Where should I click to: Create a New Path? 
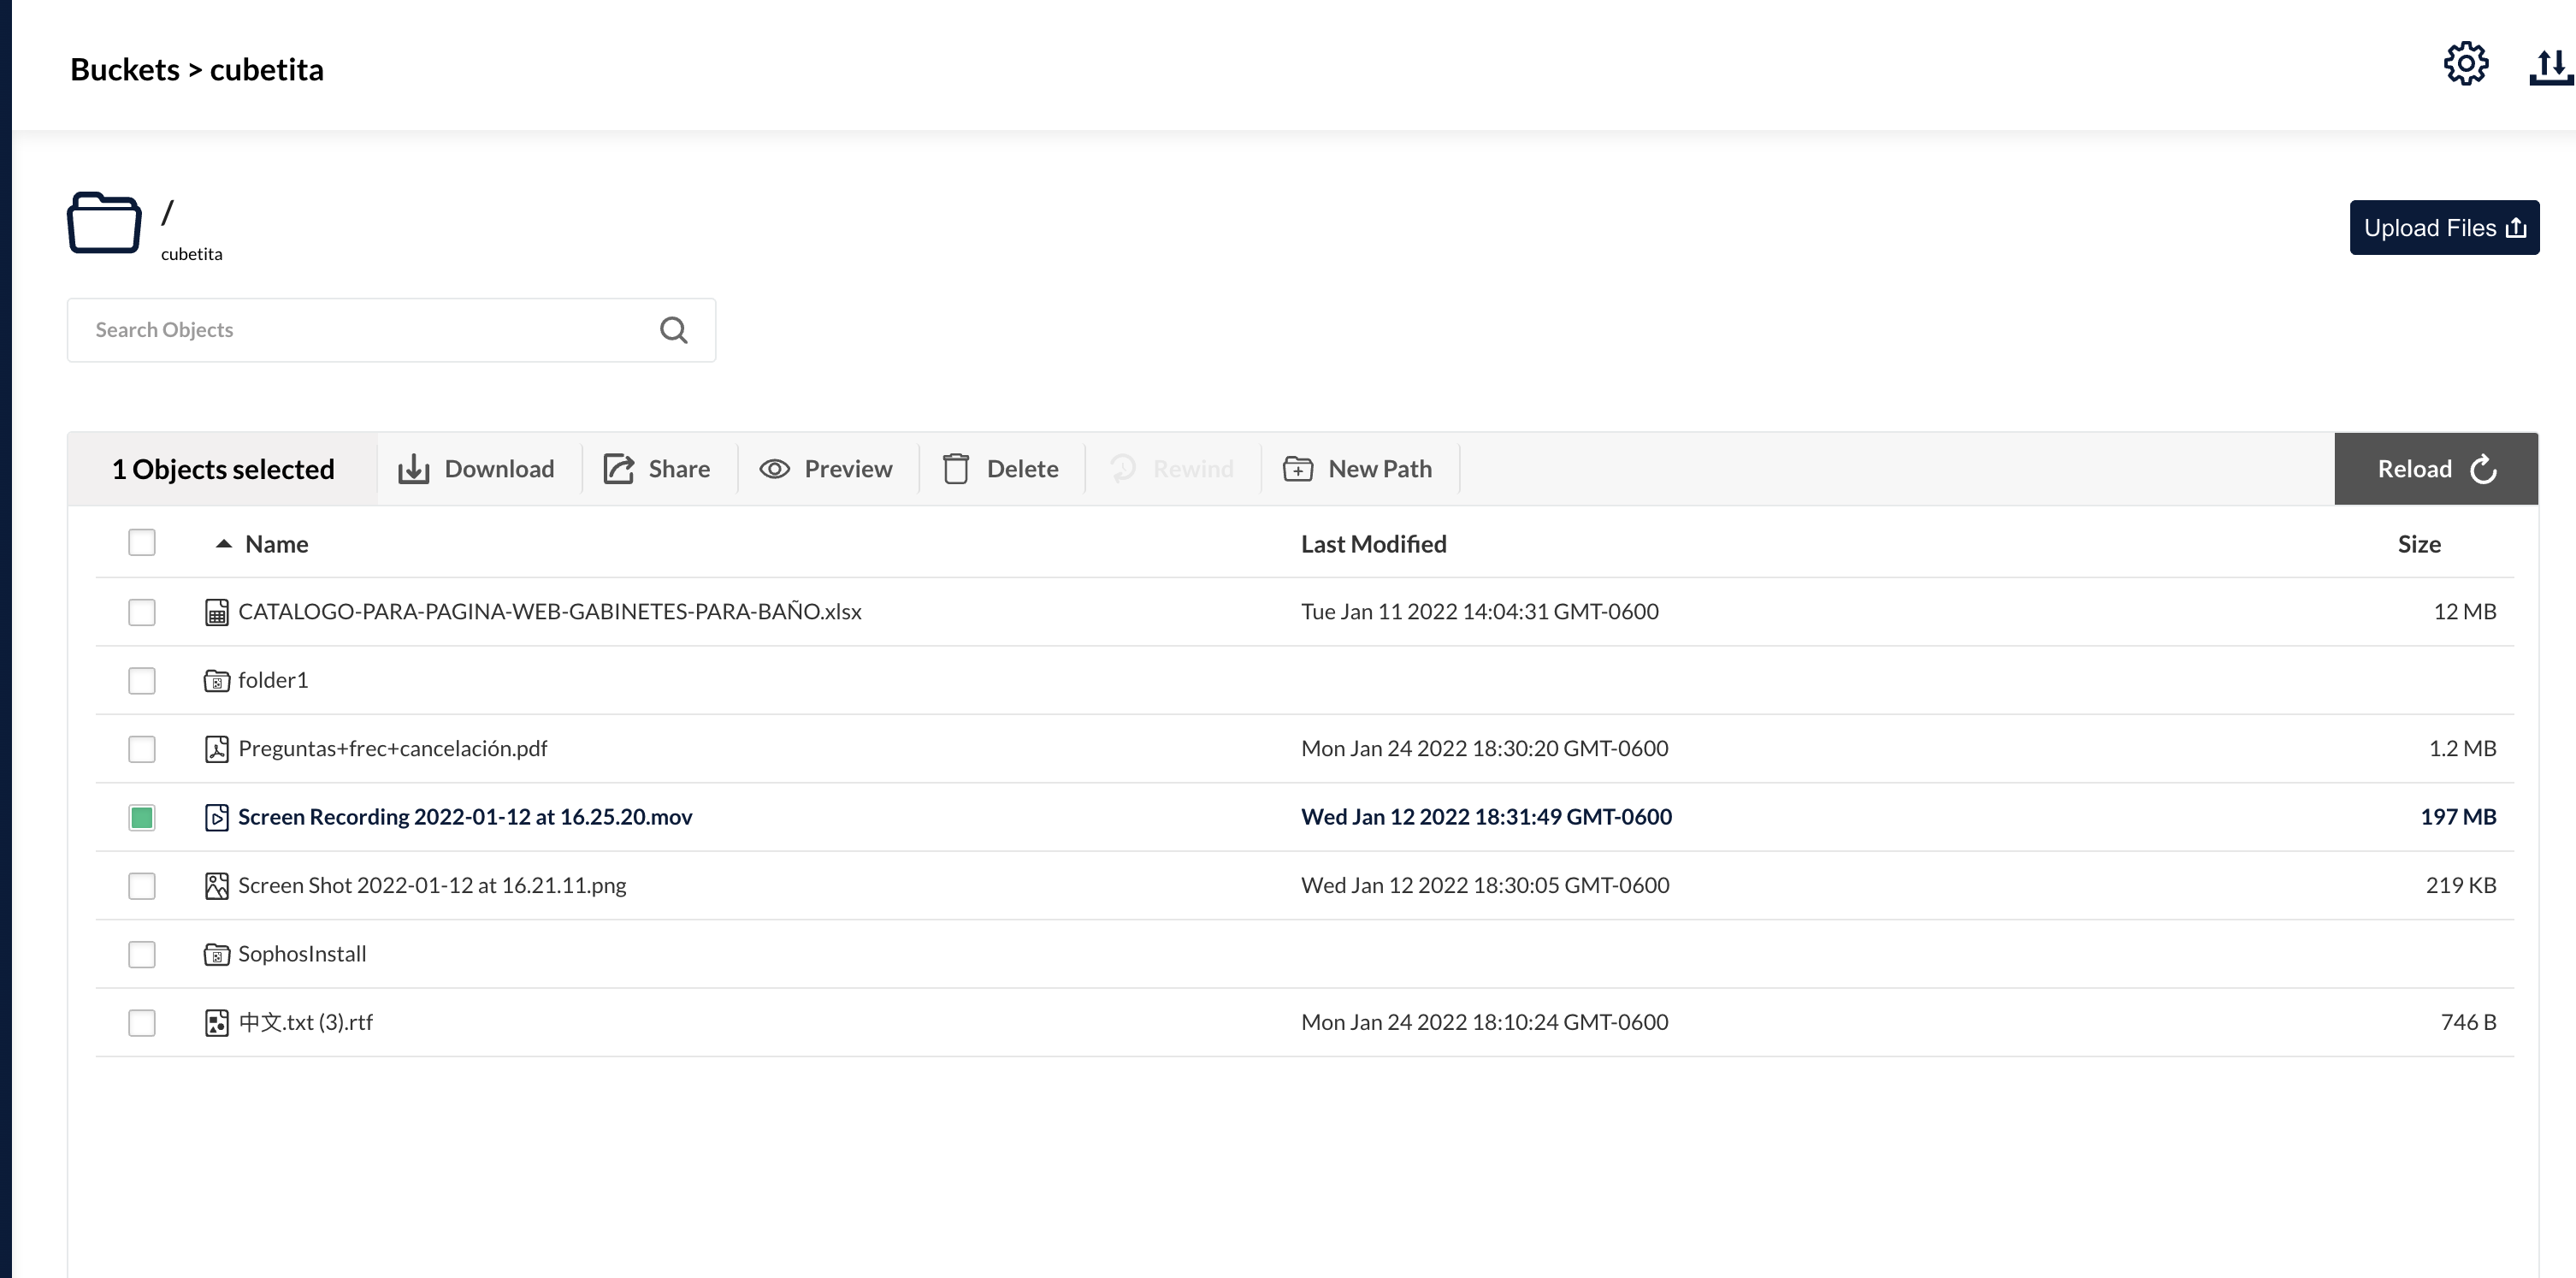[x=1358, y=469]
